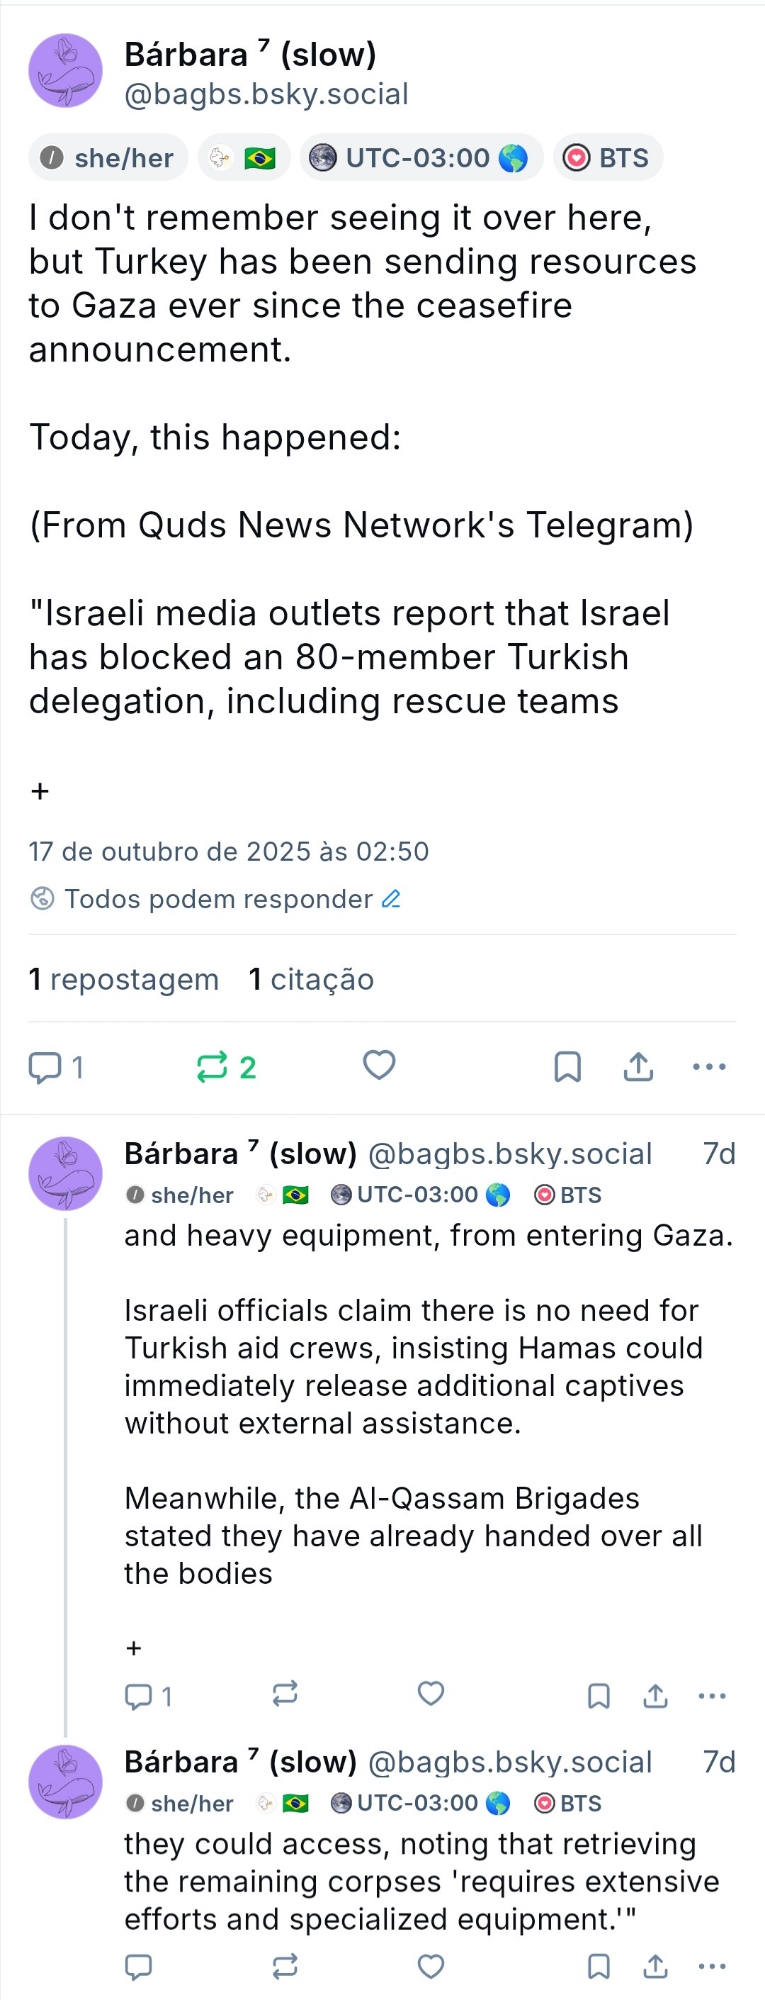765x2000 pixels.
Task: Open Bárbara's avatar at the top post
Action: tap(66, 71)
